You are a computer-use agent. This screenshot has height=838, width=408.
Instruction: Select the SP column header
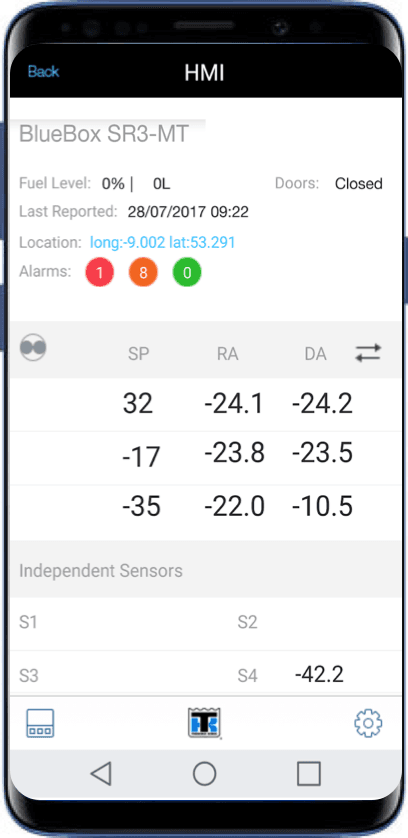[x=138, y=354]
